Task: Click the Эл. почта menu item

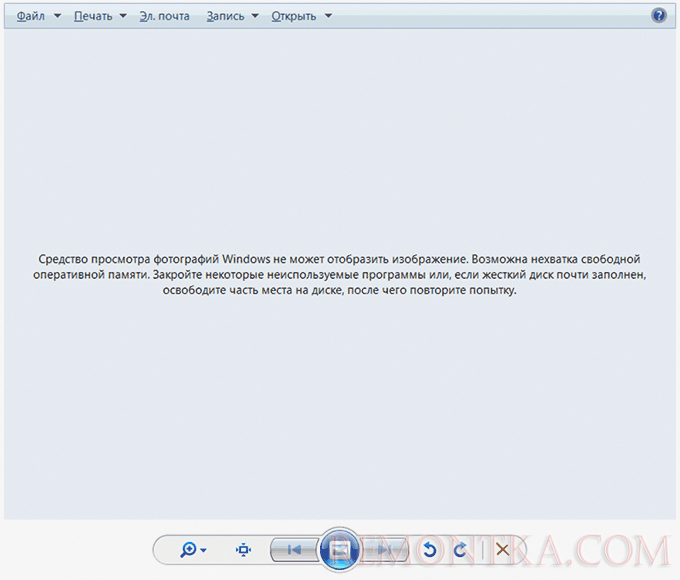Action: [x=164, y=16]
